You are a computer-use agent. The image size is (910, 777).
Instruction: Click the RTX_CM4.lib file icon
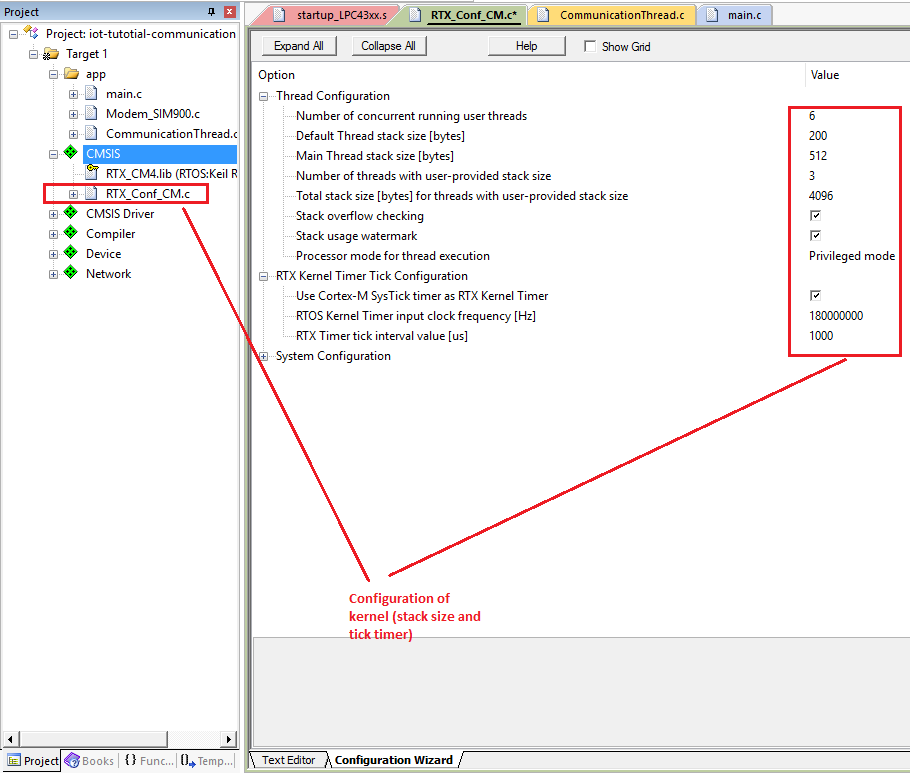pos(91,174)
